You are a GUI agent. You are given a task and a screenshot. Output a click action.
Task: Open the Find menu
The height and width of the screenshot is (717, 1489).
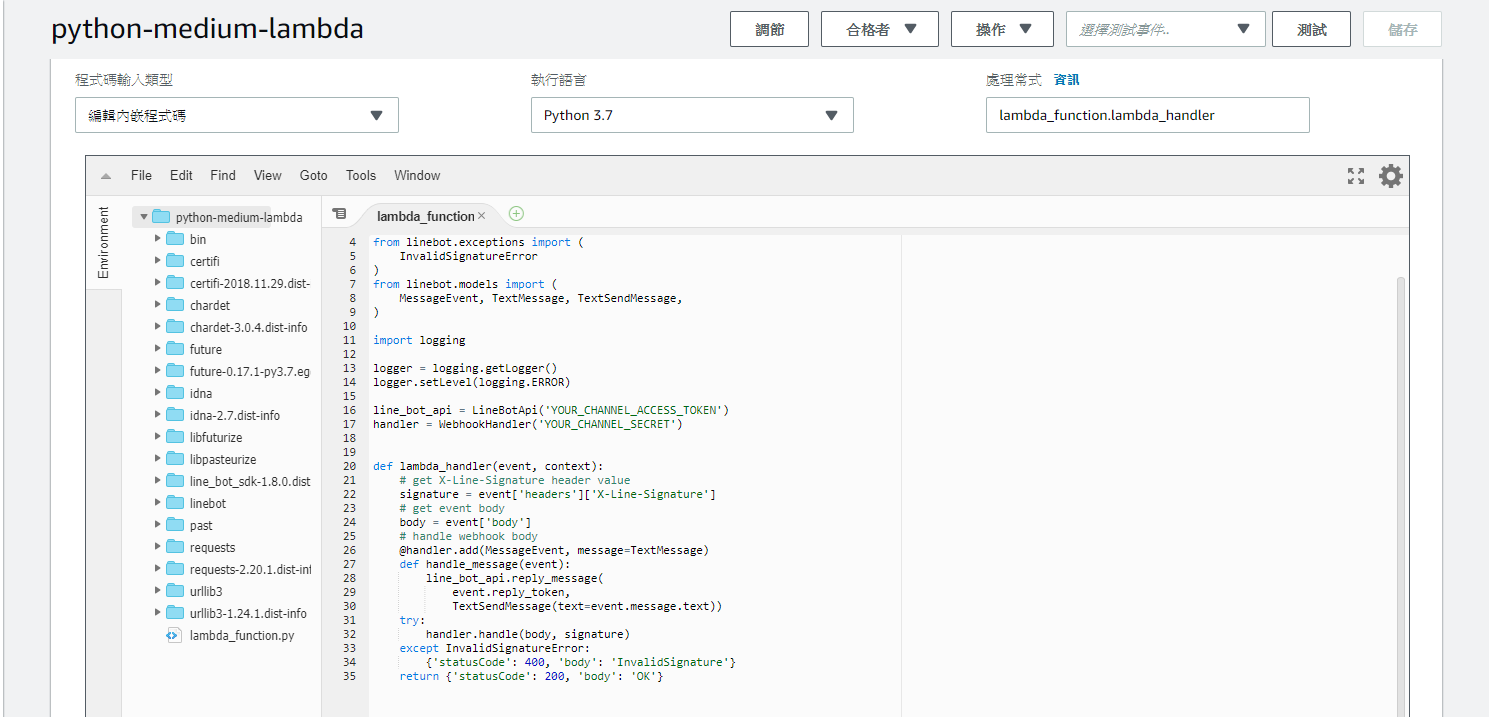coord(223,175)
